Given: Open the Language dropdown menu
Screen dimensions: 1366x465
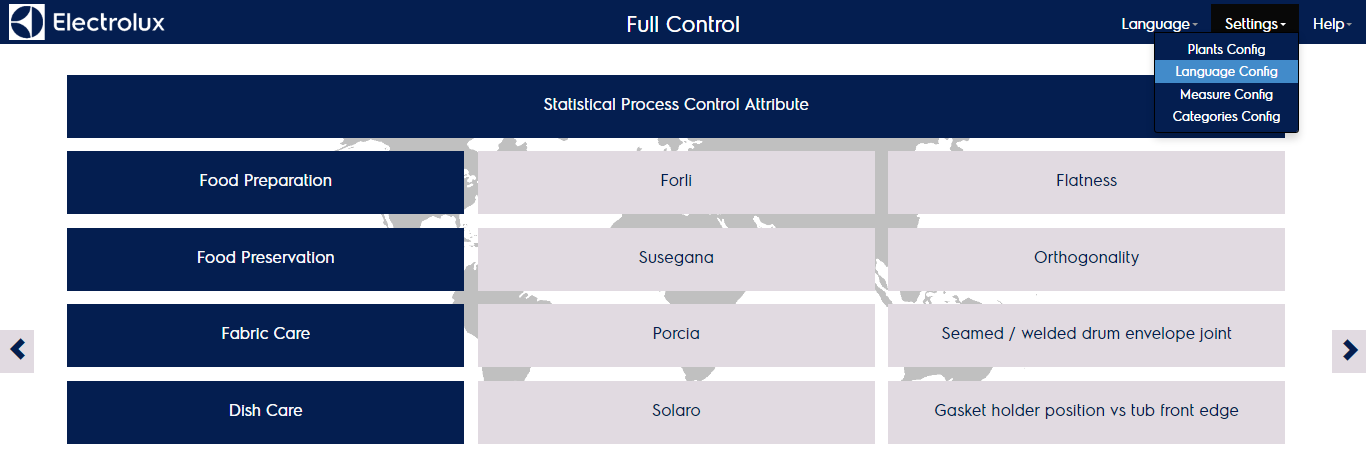Looking at the screenshot, I should 1159,24.
